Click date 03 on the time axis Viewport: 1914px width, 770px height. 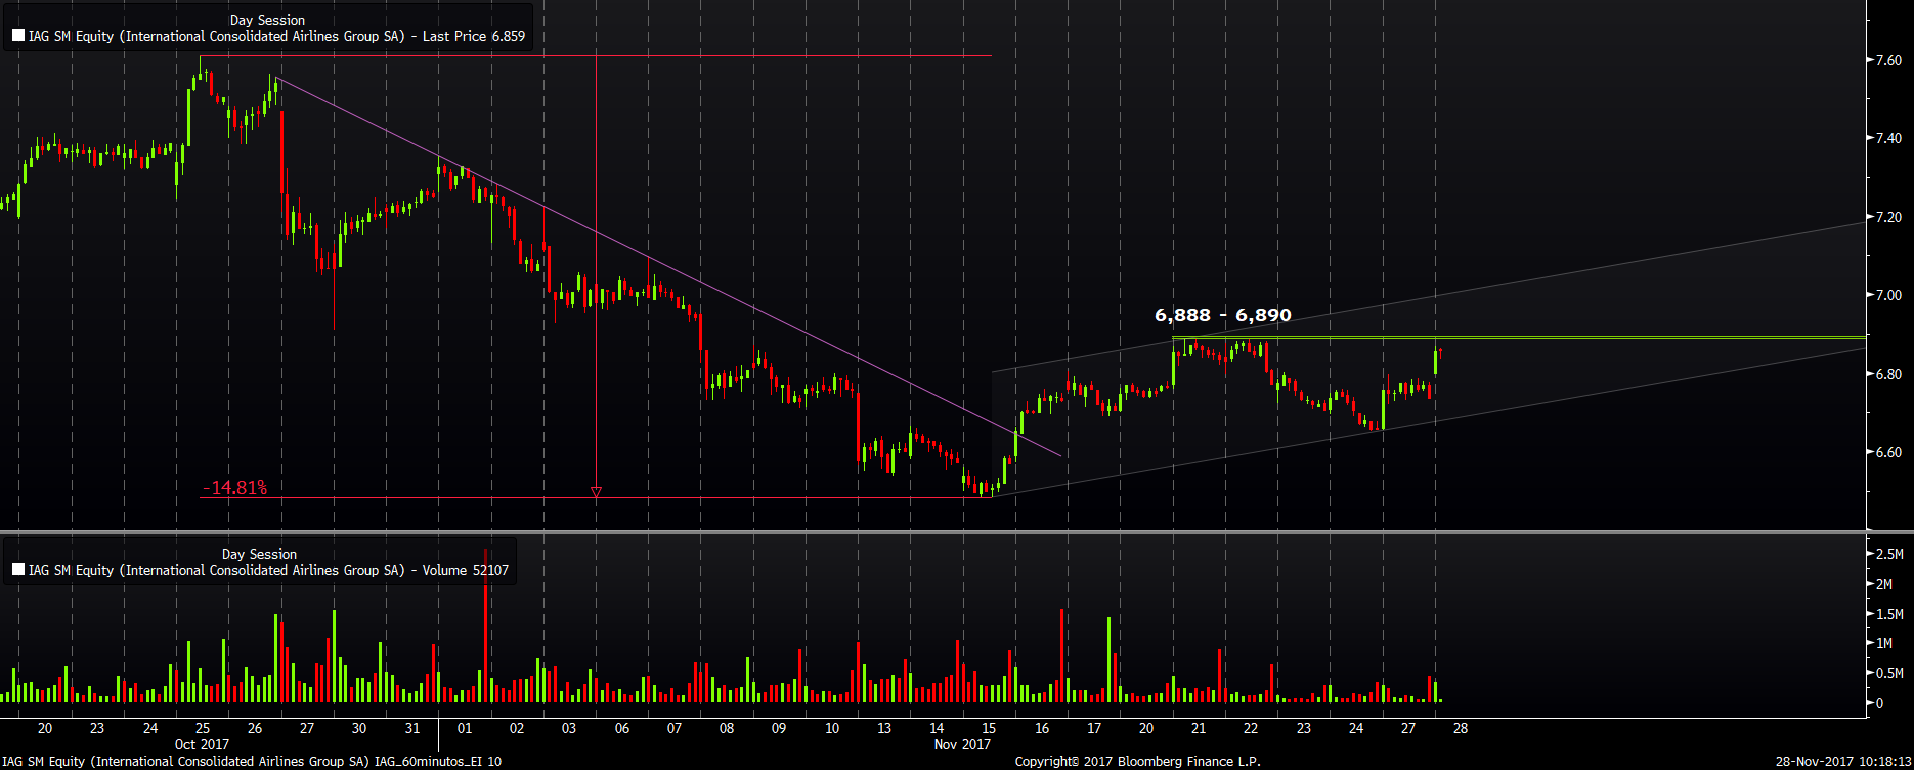tap(569, 728)
